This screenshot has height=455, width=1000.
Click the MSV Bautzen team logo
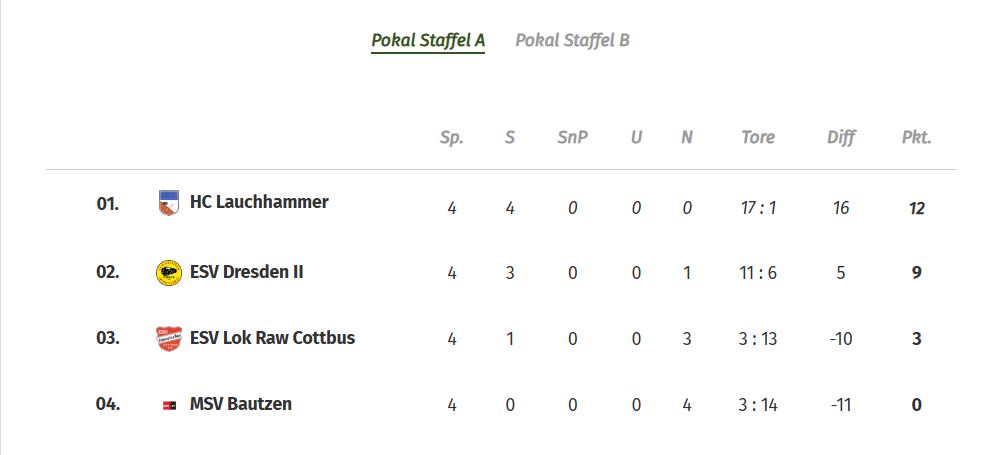pos(169,405)
